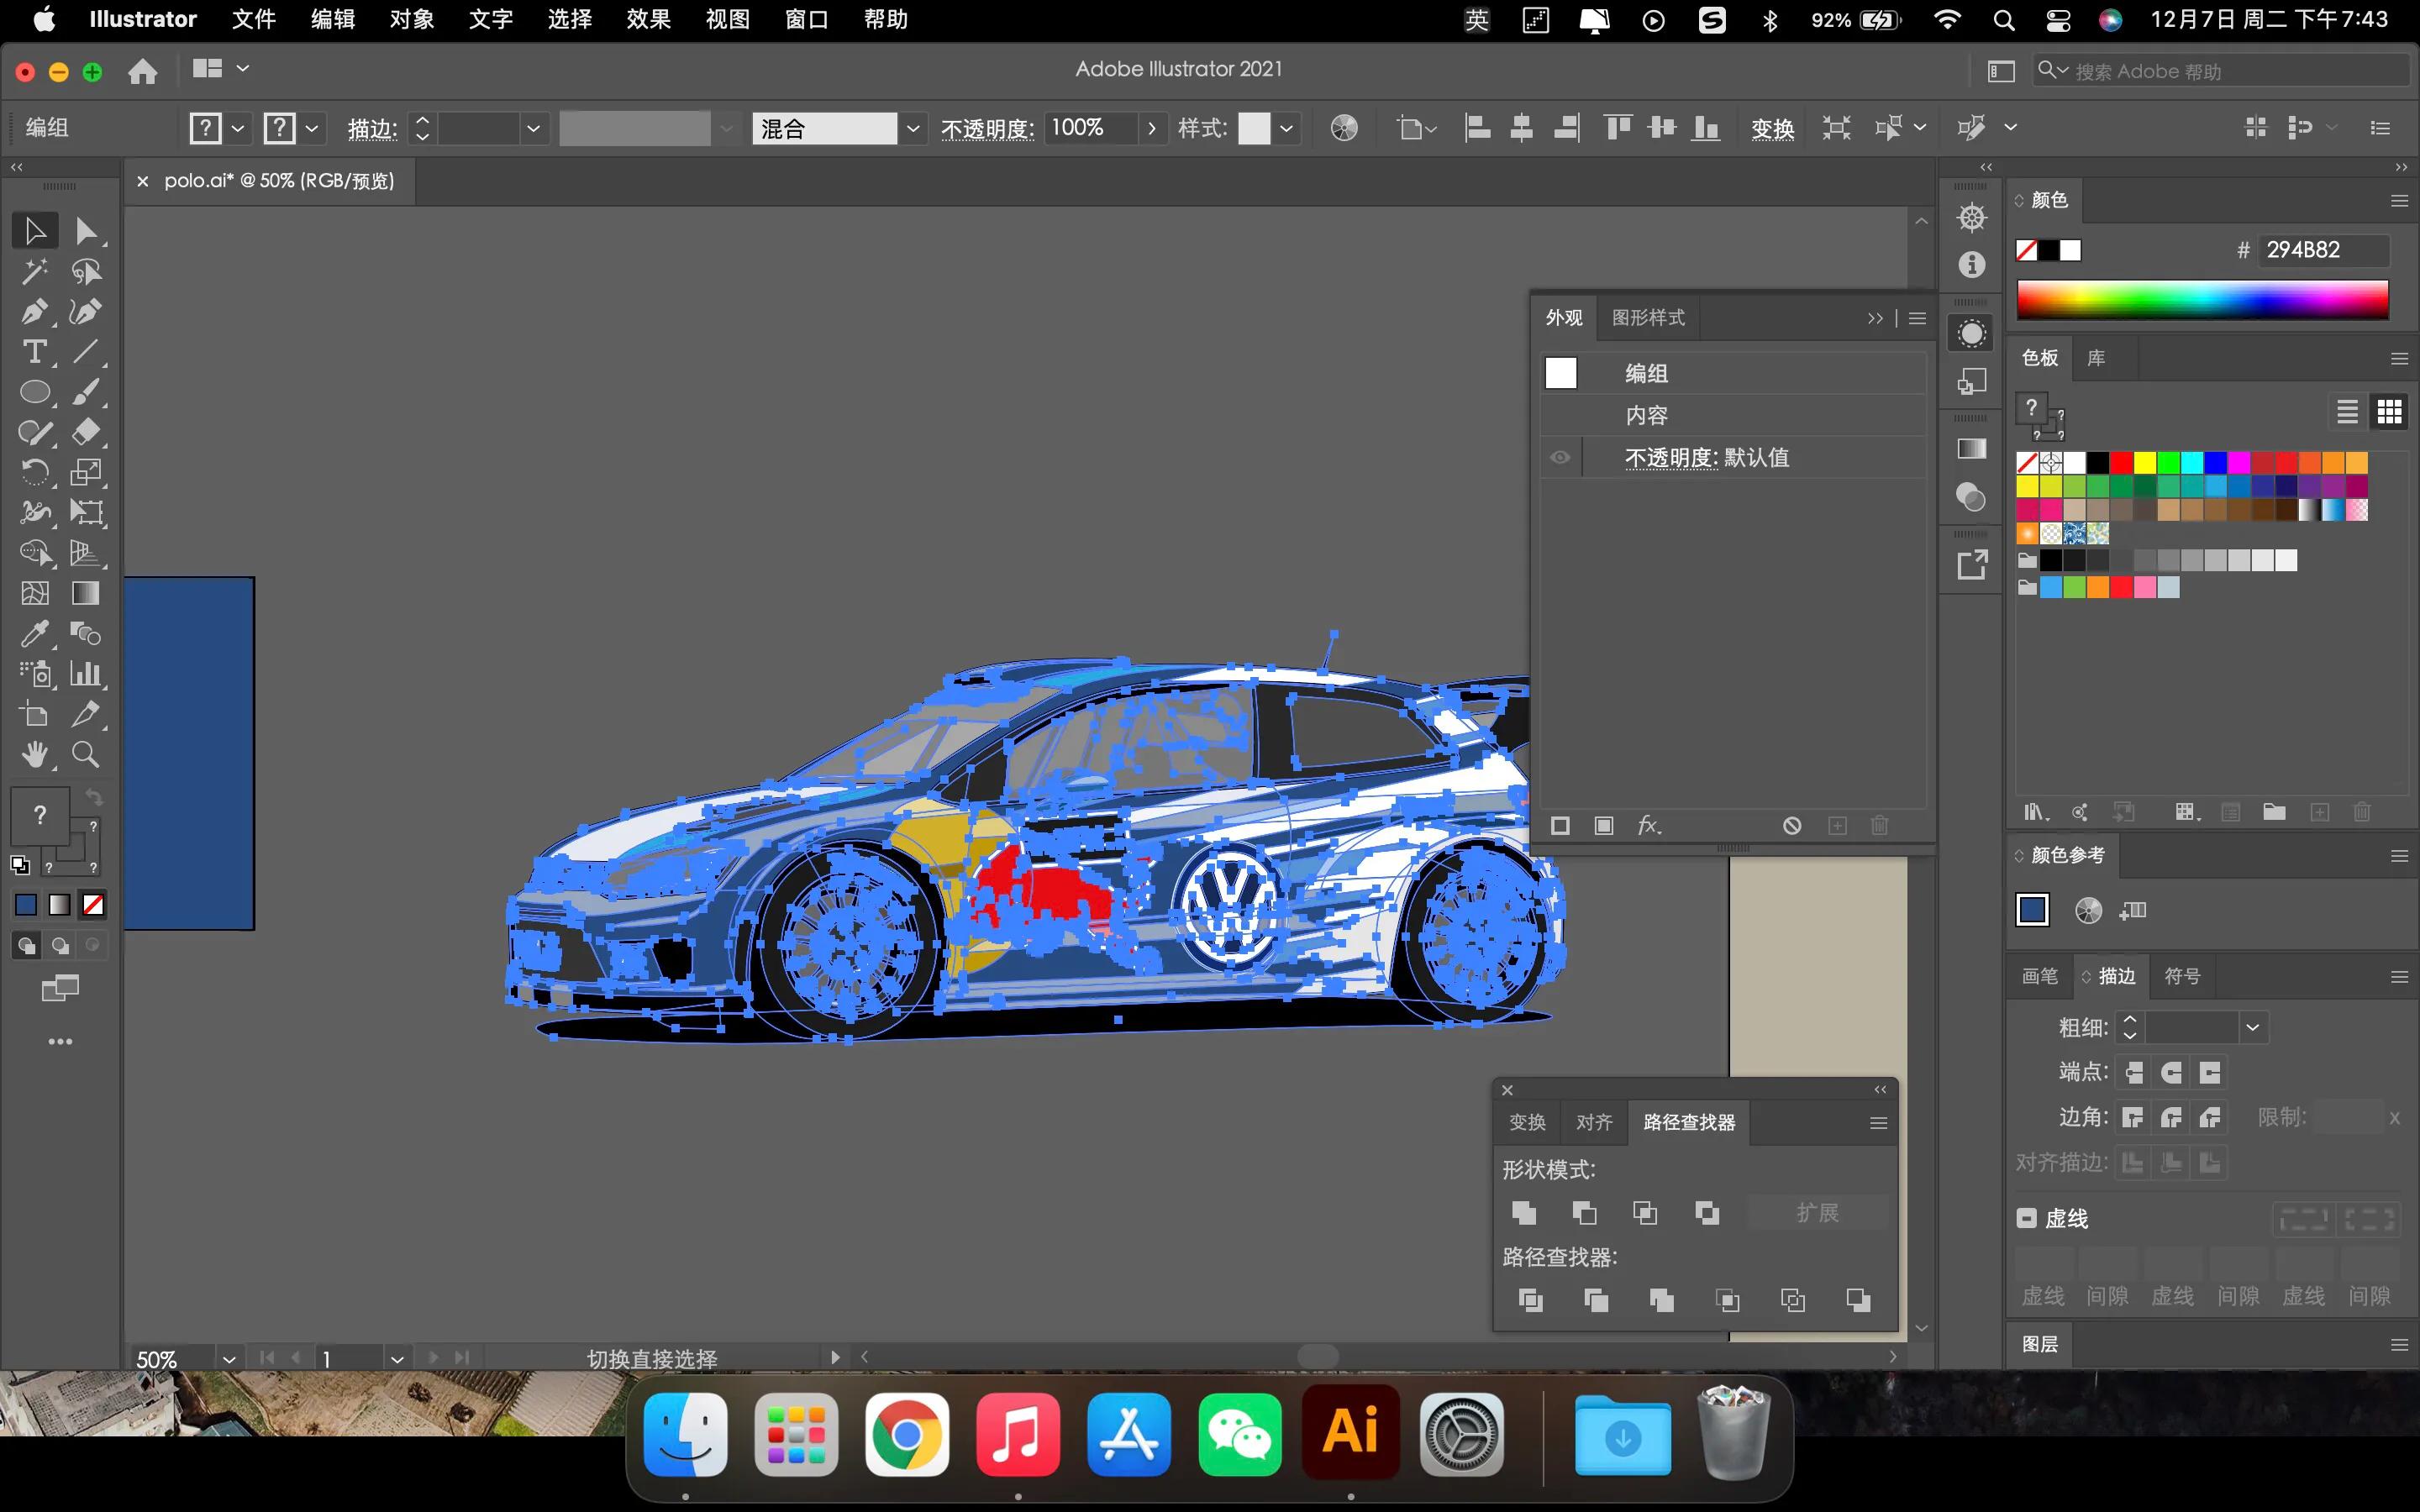Select Miter Join corner option
2420x1512 pixels.
tap(2133, 1117)
